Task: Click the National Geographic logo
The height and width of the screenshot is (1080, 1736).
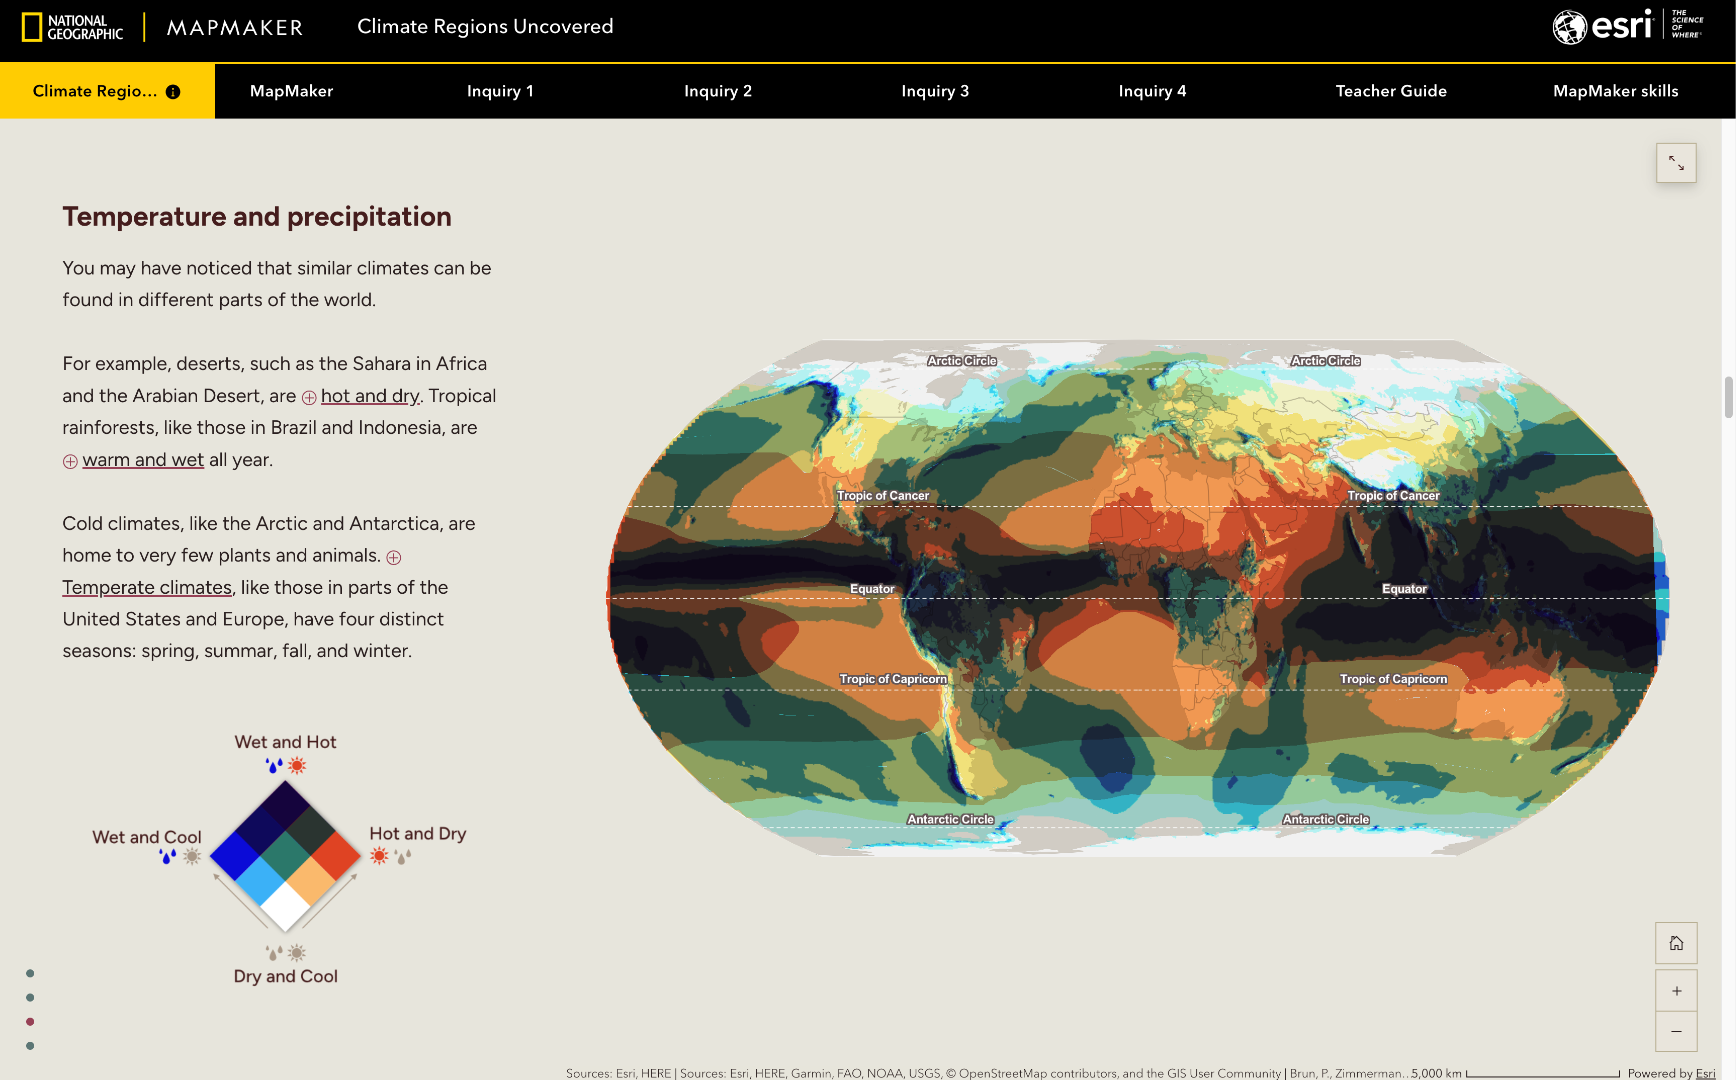Action: point(72,27)
